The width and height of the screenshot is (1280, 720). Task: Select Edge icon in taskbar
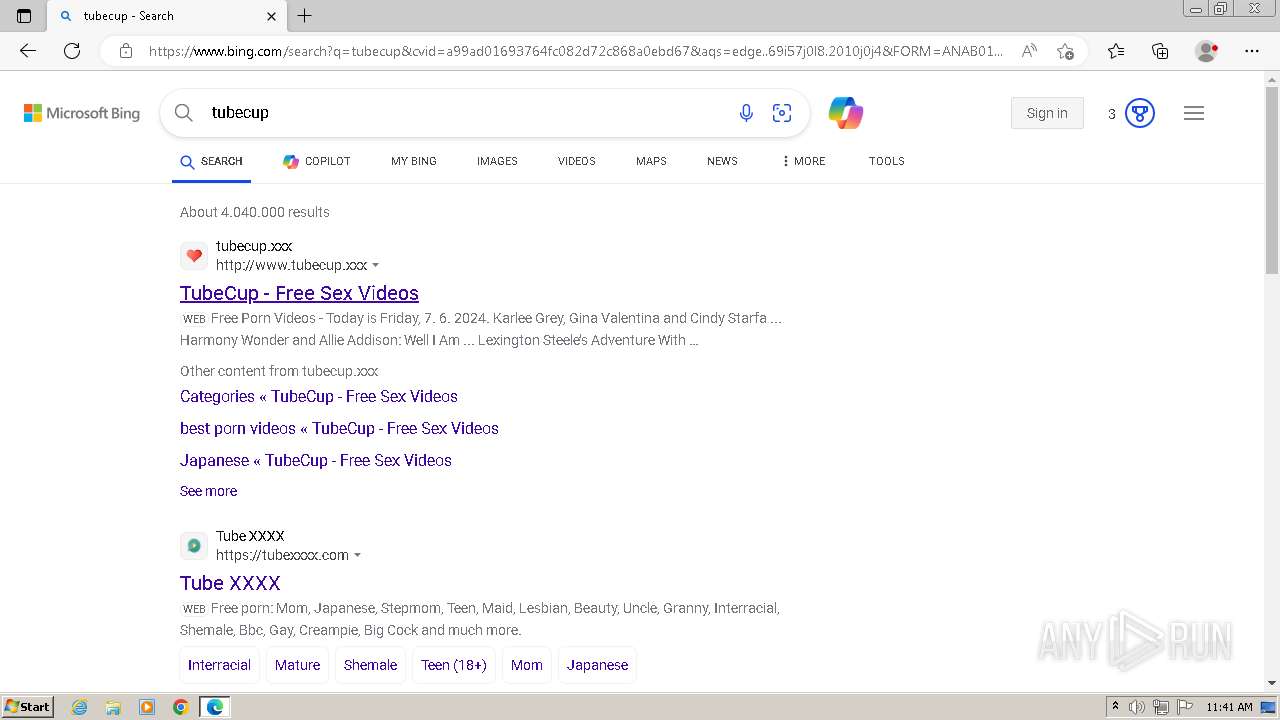point(215,707)
